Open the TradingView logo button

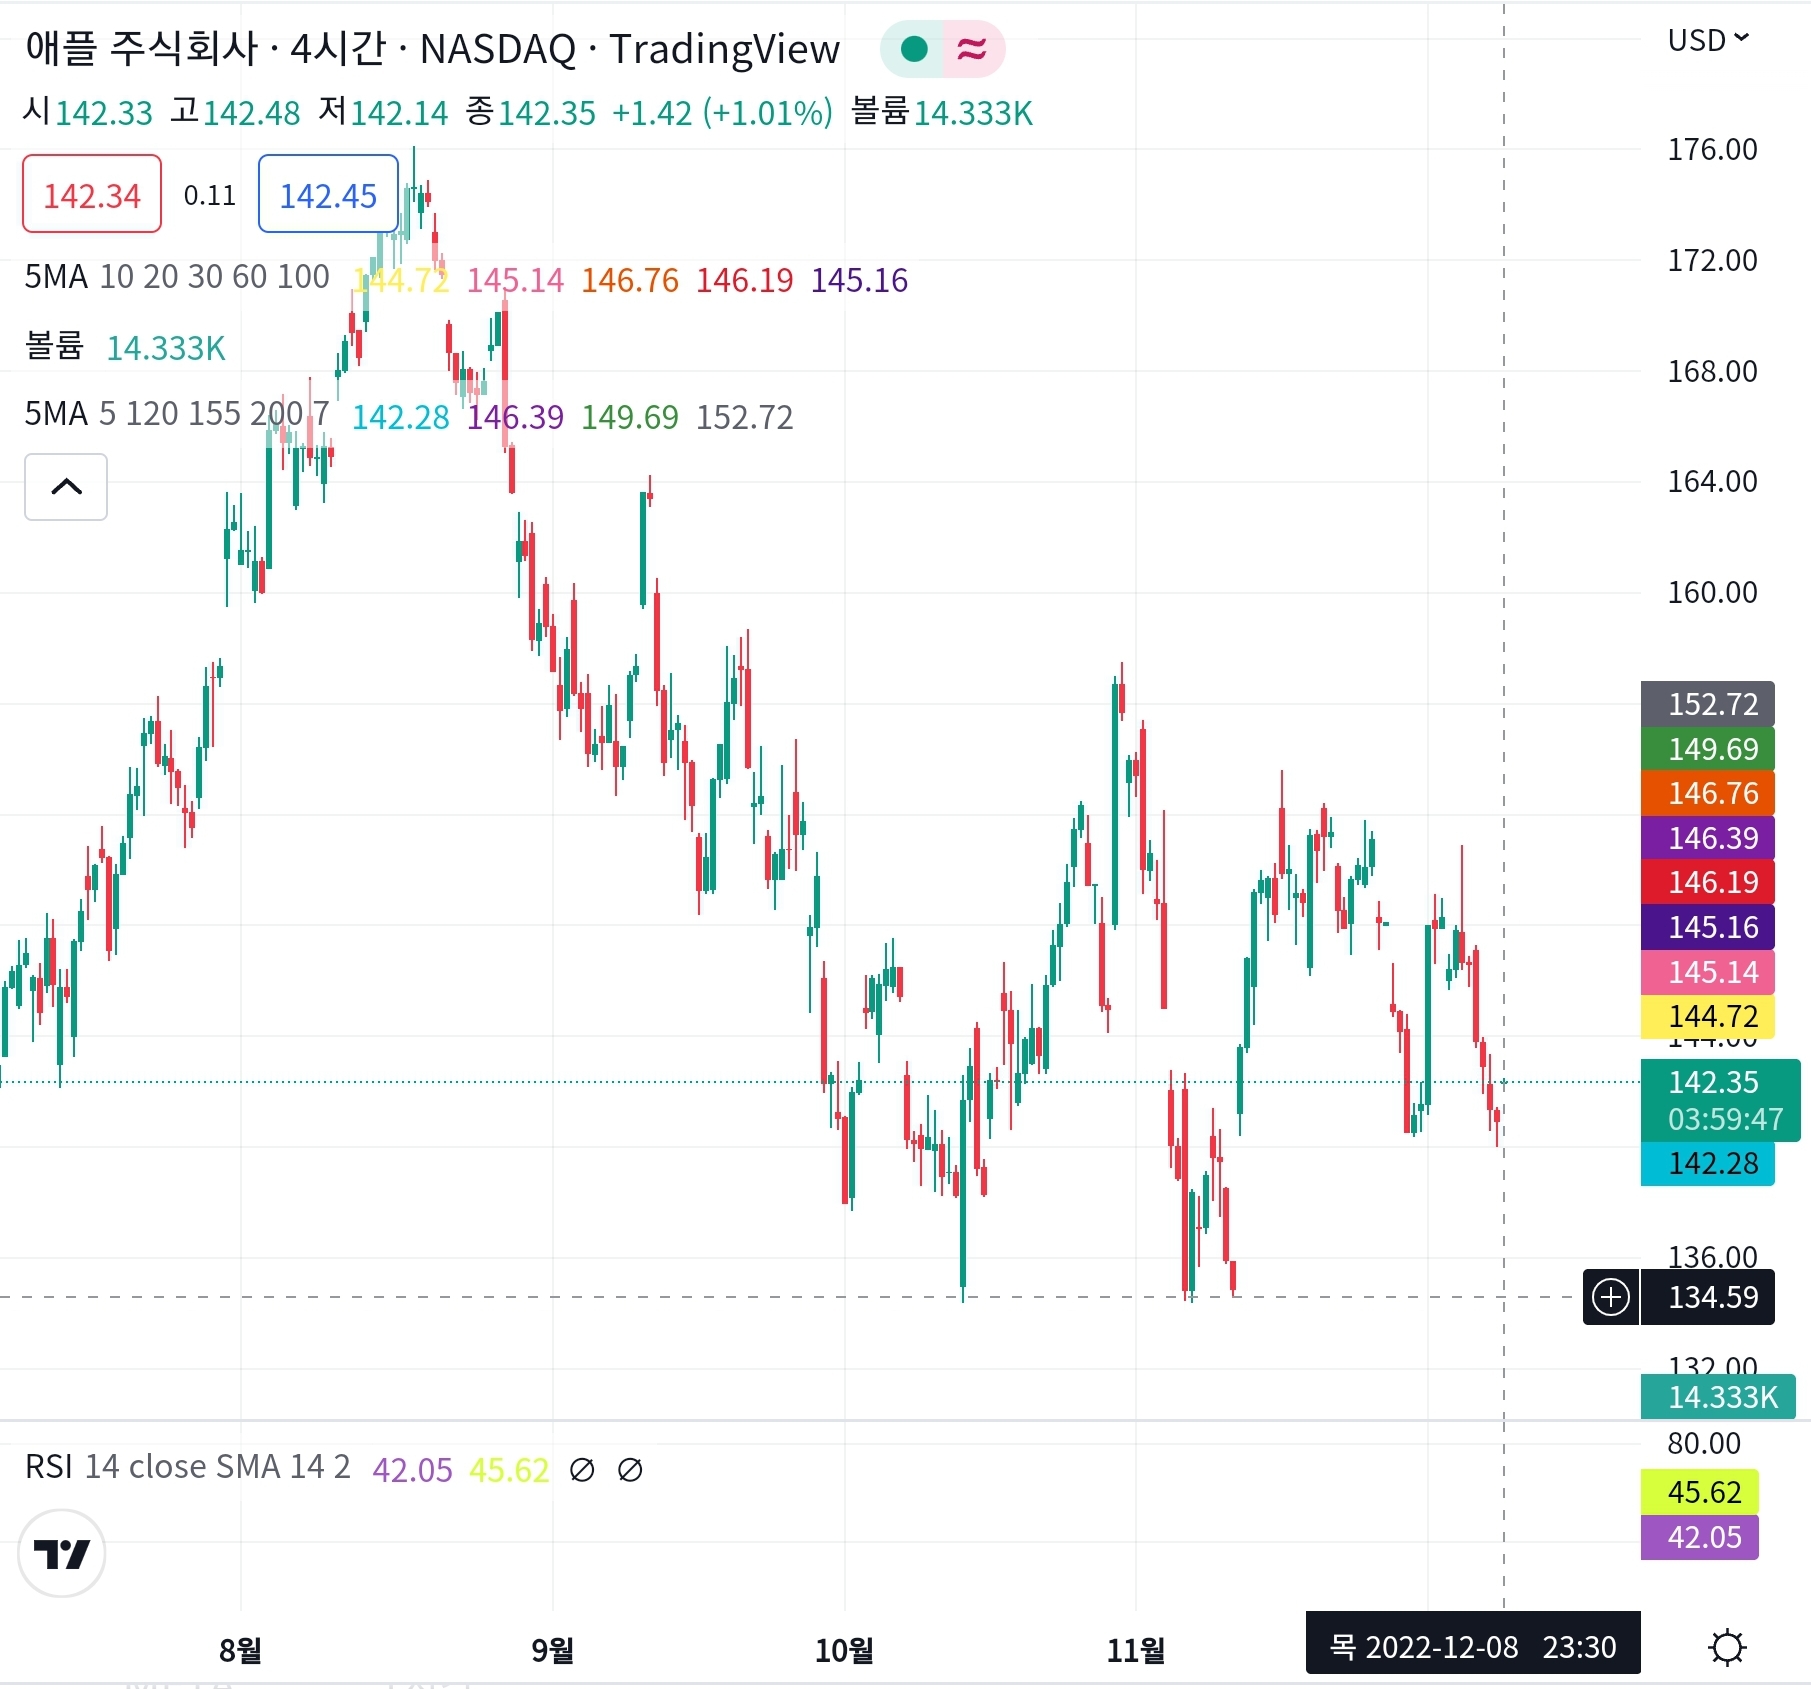pyautogui.click(x=62, y=1553)
